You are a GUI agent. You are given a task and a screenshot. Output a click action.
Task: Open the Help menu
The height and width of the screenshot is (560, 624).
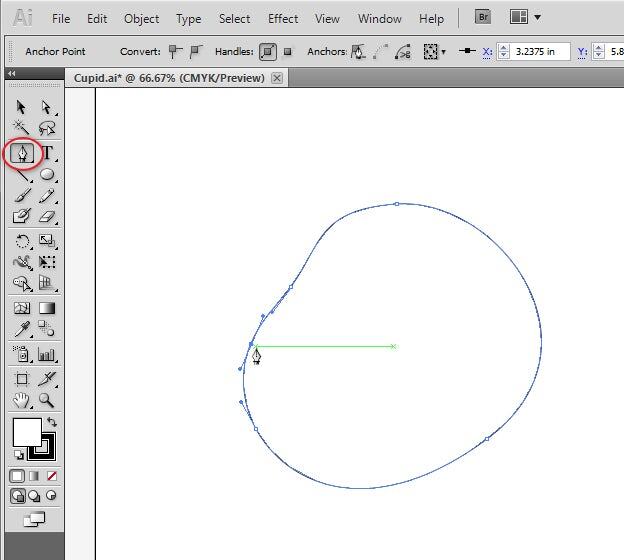click(x=431, y=19)
